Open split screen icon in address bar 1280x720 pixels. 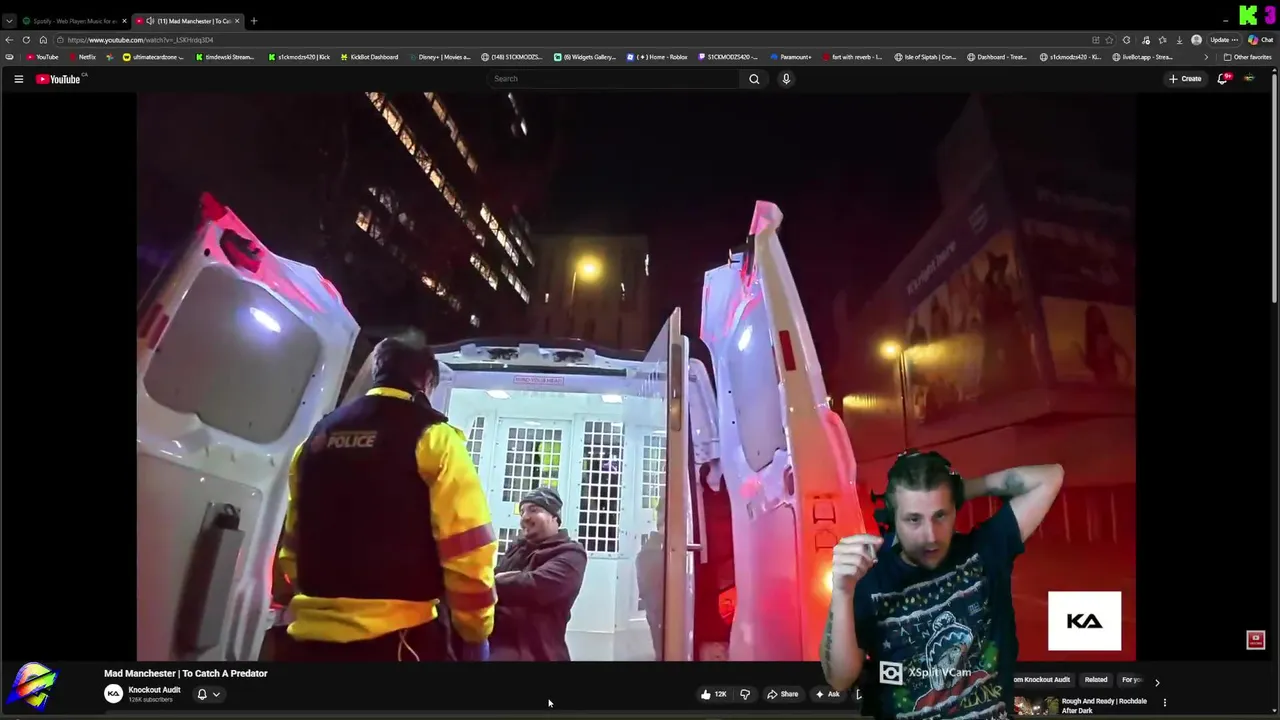[1095, 40]
